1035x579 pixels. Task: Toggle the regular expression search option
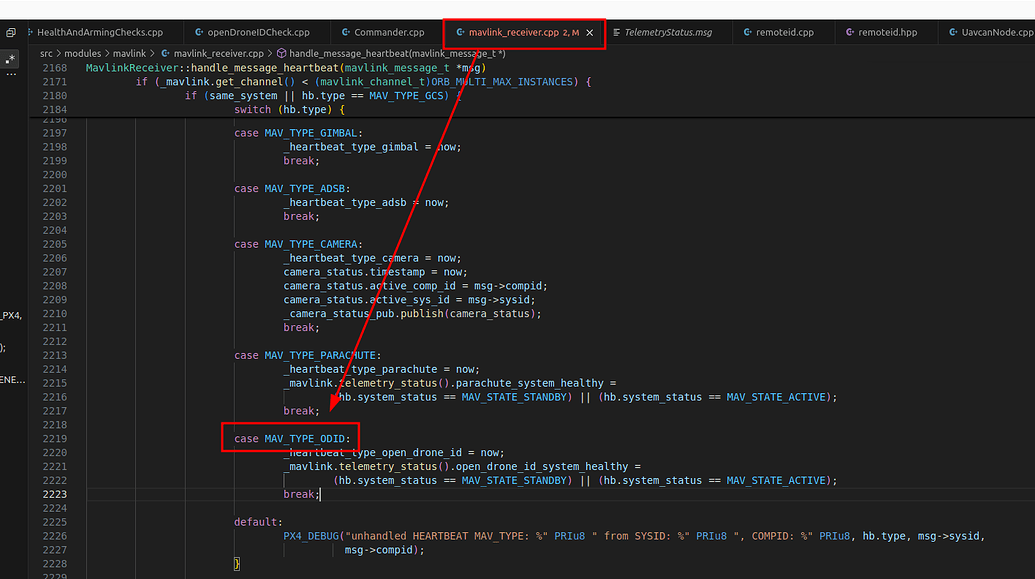tap(11, 59)
